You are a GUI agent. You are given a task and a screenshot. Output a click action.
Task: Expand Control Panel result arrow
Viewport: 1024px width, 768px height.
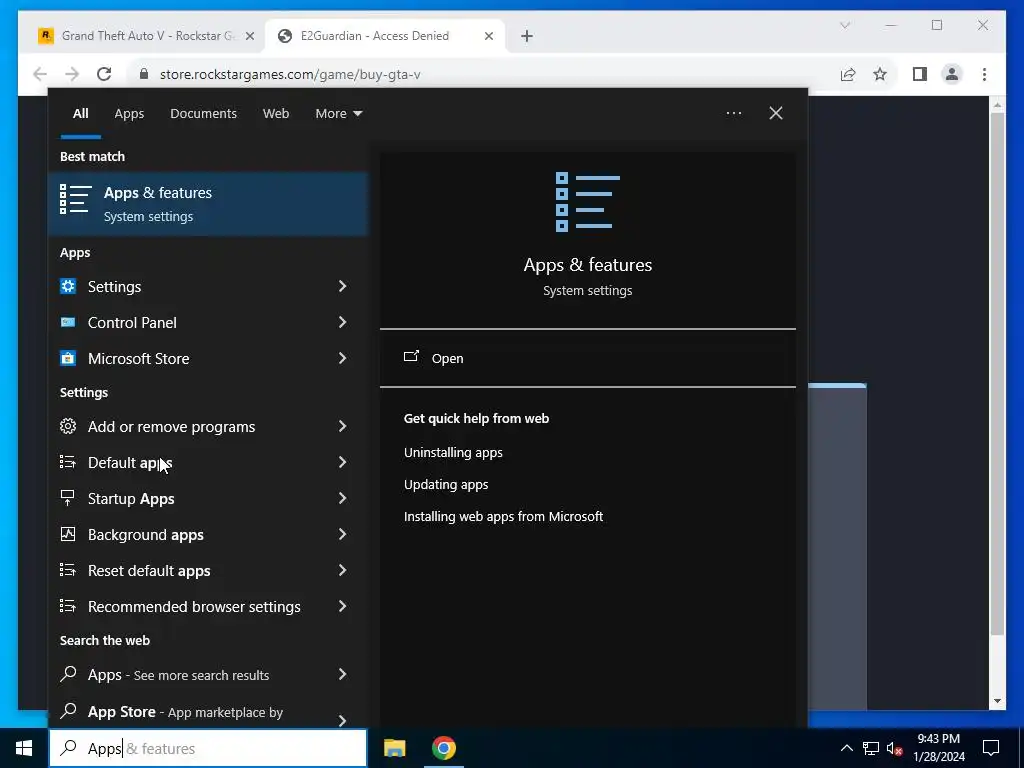(x=342, y=322)
